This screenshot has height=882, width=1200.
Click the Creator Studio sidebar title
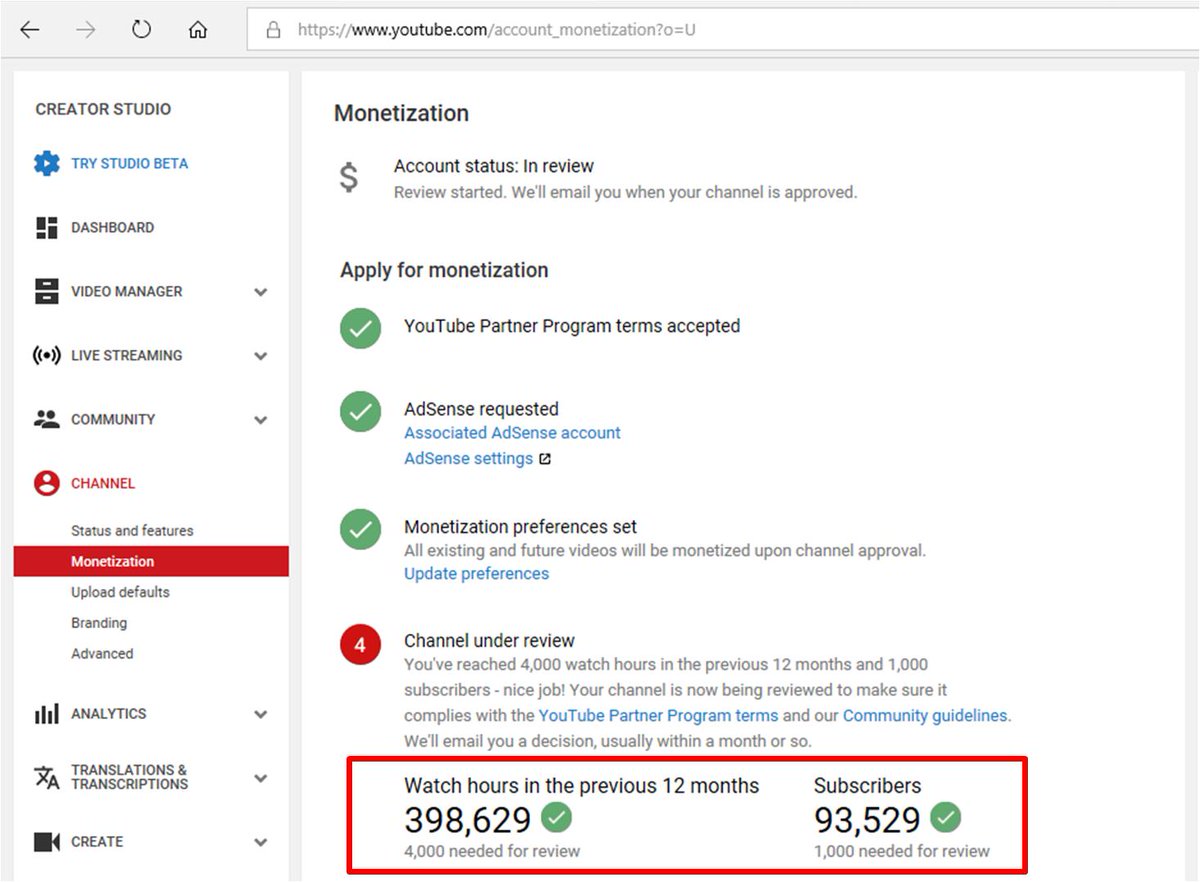103,109
